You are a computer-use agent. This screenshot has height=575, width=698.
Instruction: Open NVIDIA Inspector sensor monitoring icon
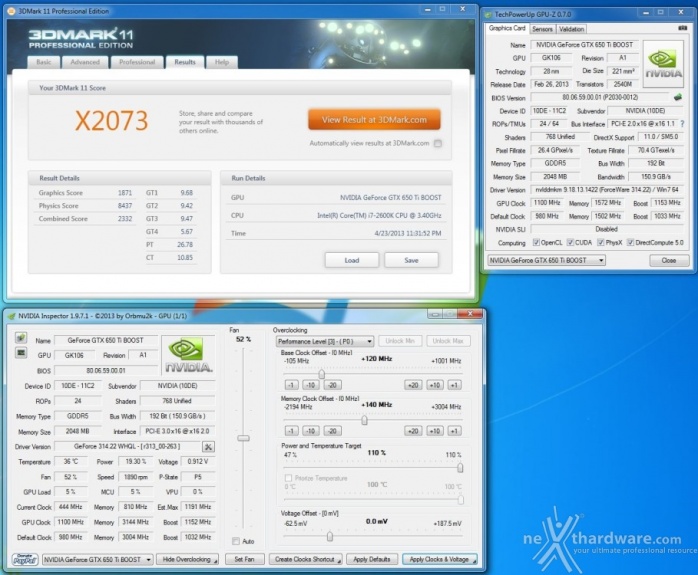(20, 353)
